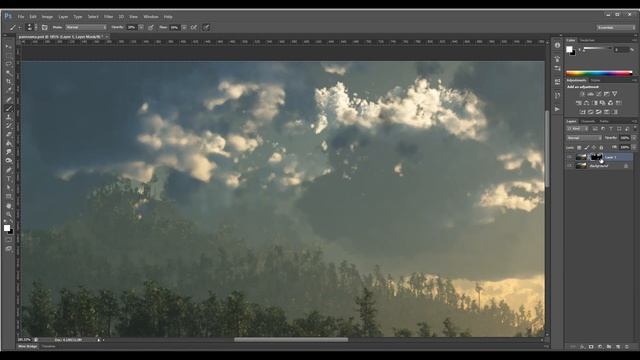Add an Invert adjustment layer
Viewport: 640px width, 360px height.
coord(582,112)
